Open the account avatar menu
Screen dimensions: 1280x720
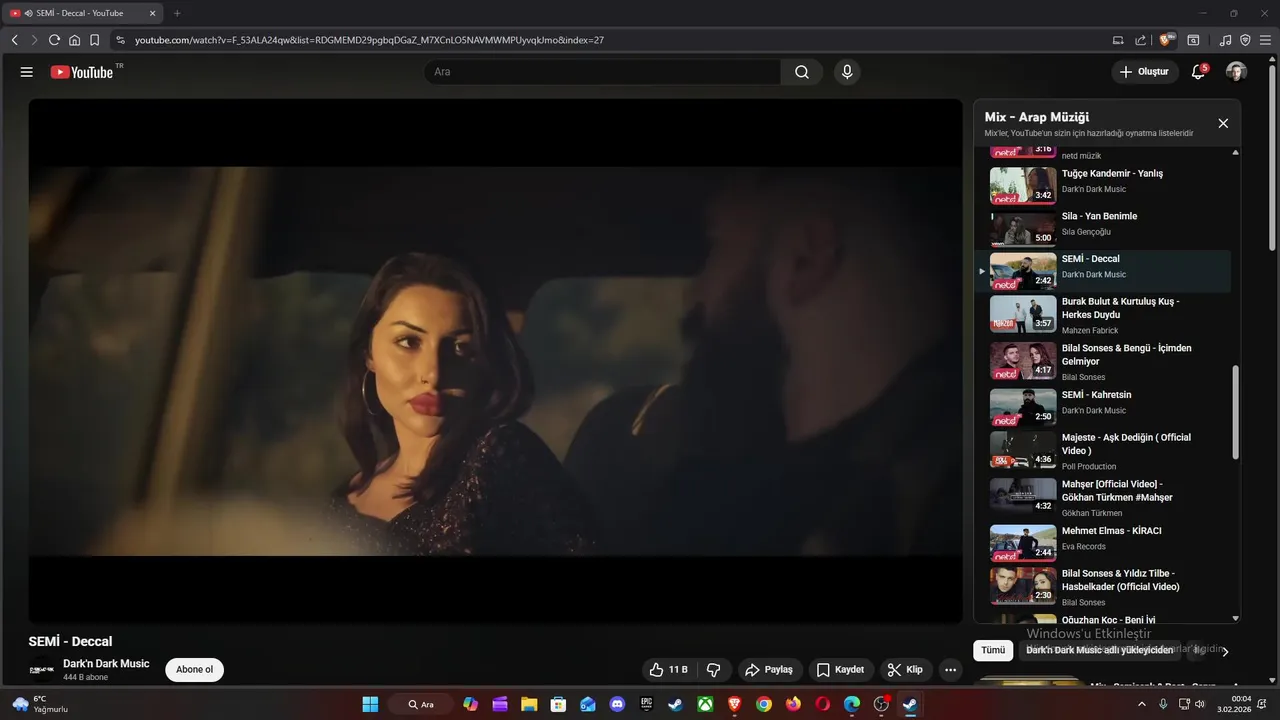(x=1236, y=72)
